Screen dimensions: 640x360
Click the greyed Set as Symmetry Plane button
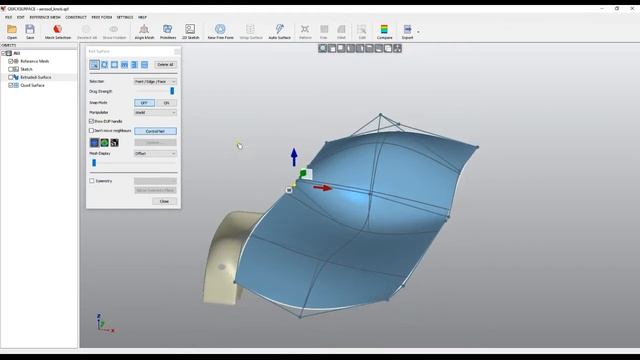click(x=155, y=190)
